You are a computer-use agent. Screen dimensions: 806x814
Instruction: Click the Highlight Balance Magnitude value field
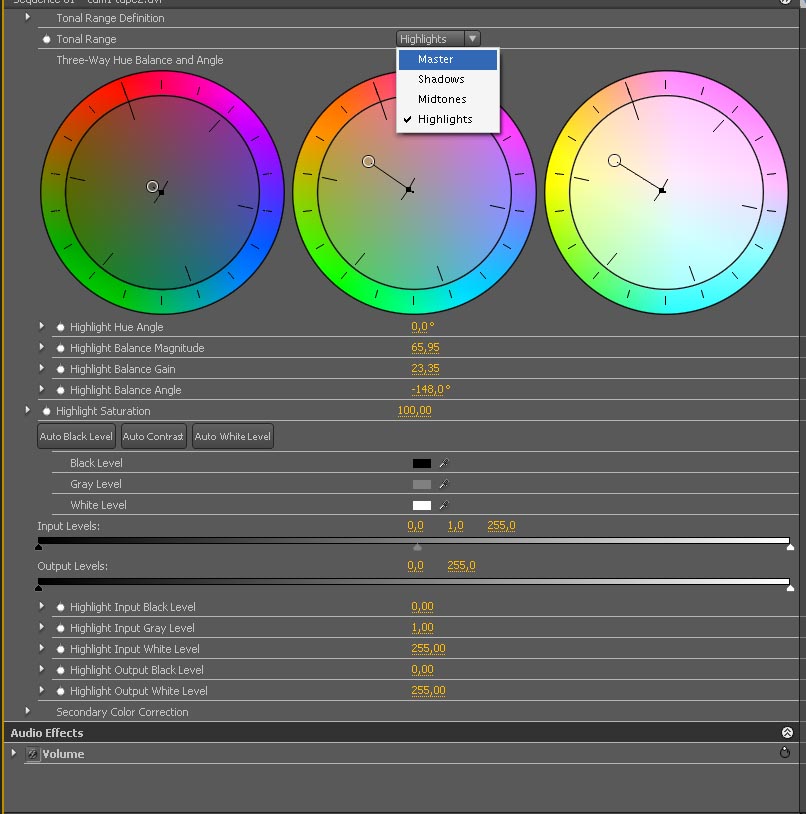425,348
